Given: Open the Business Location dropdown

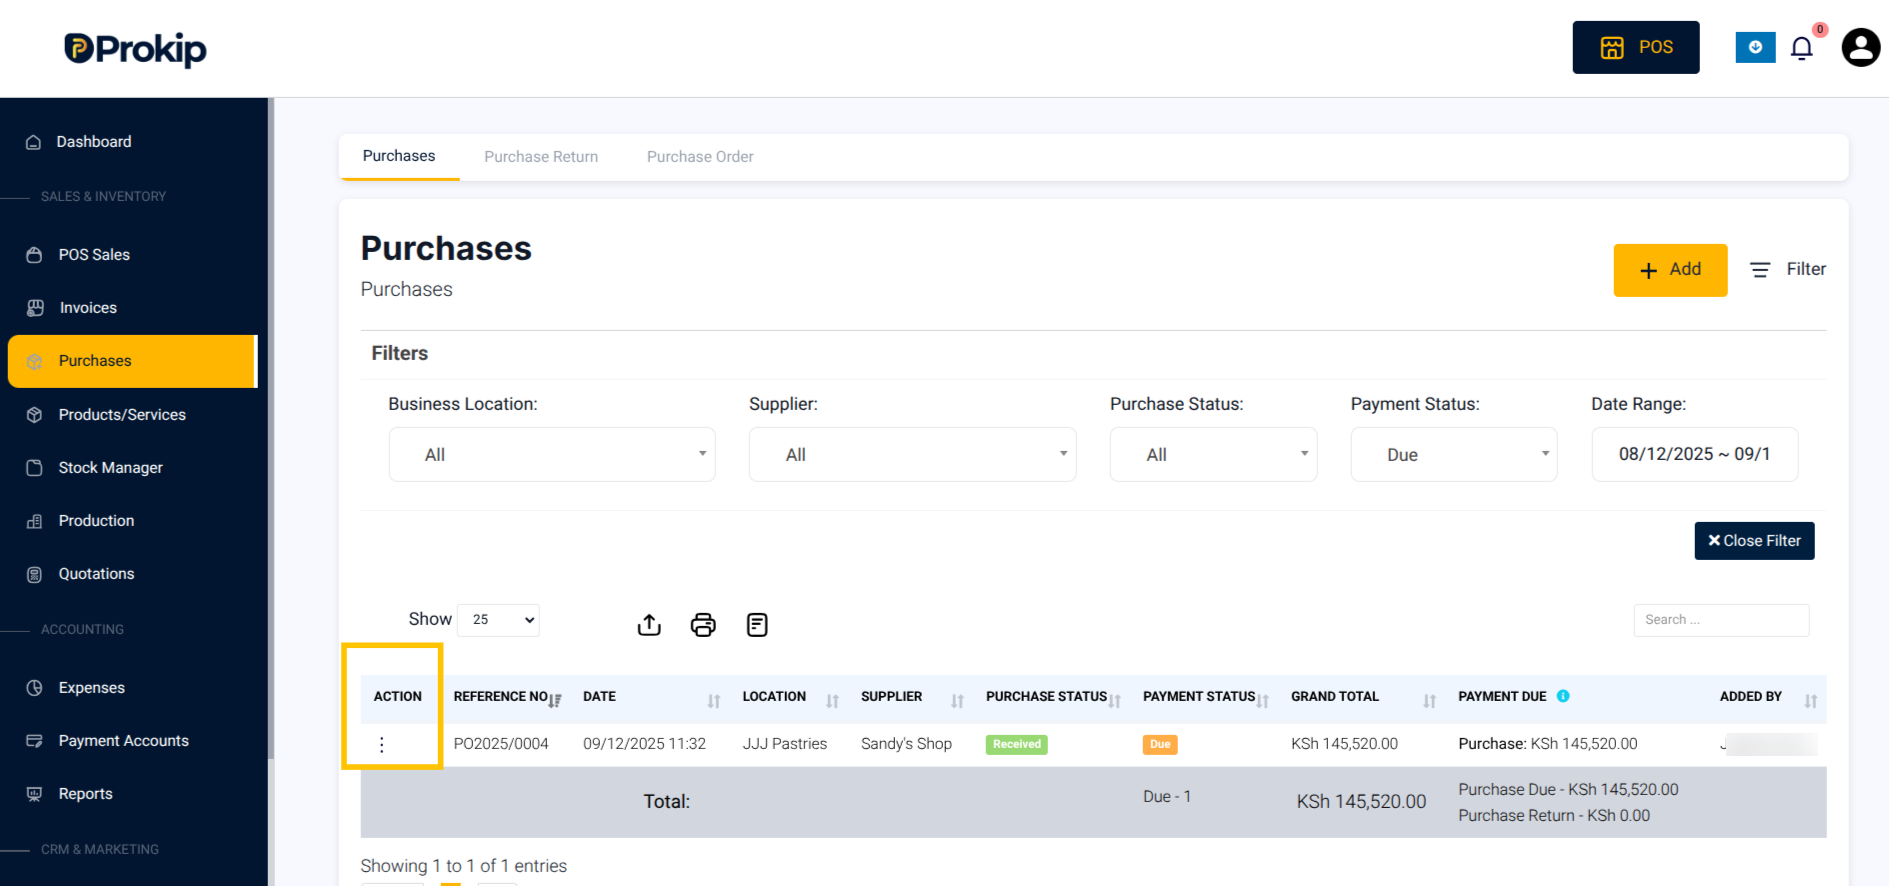Looking at the screenshot, I should (x=552, y=455).
